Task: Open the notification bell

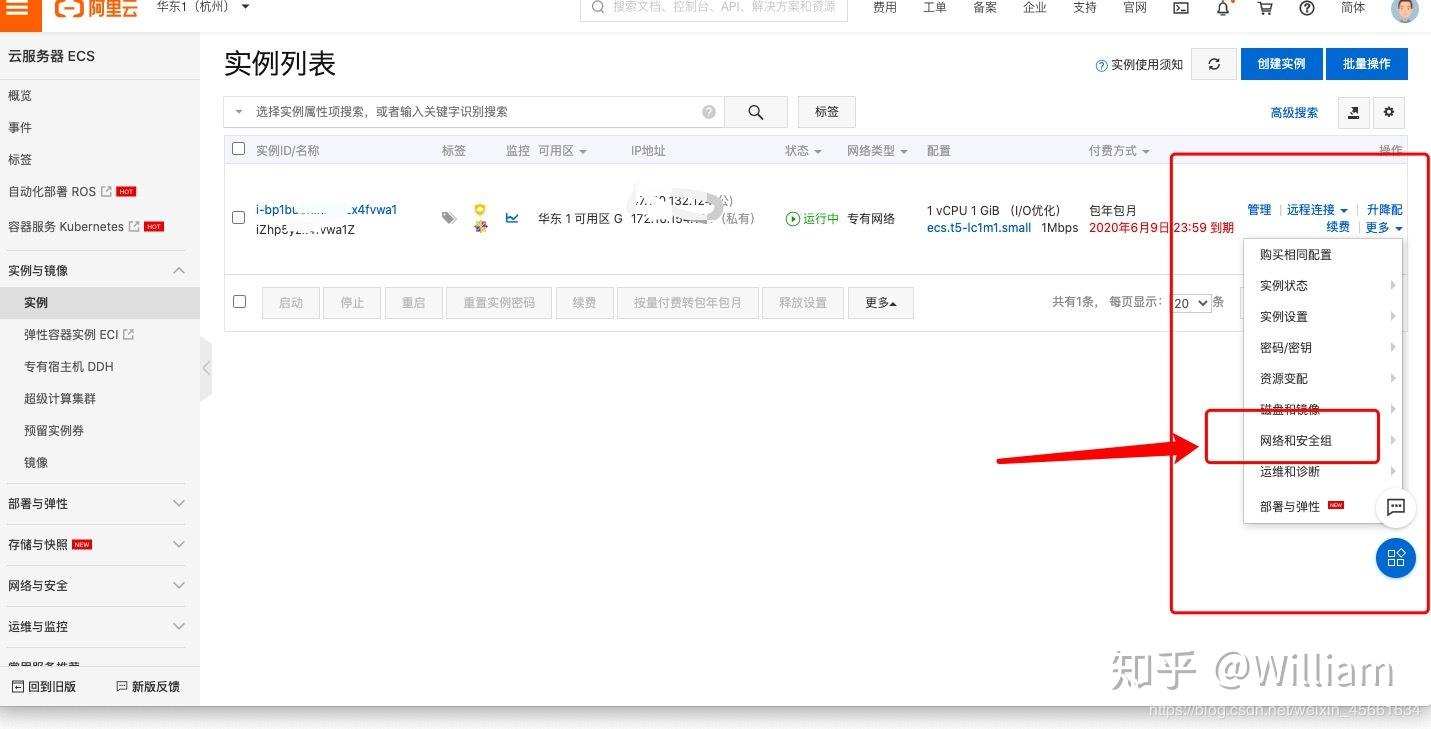Action: tap(1223, 8)
